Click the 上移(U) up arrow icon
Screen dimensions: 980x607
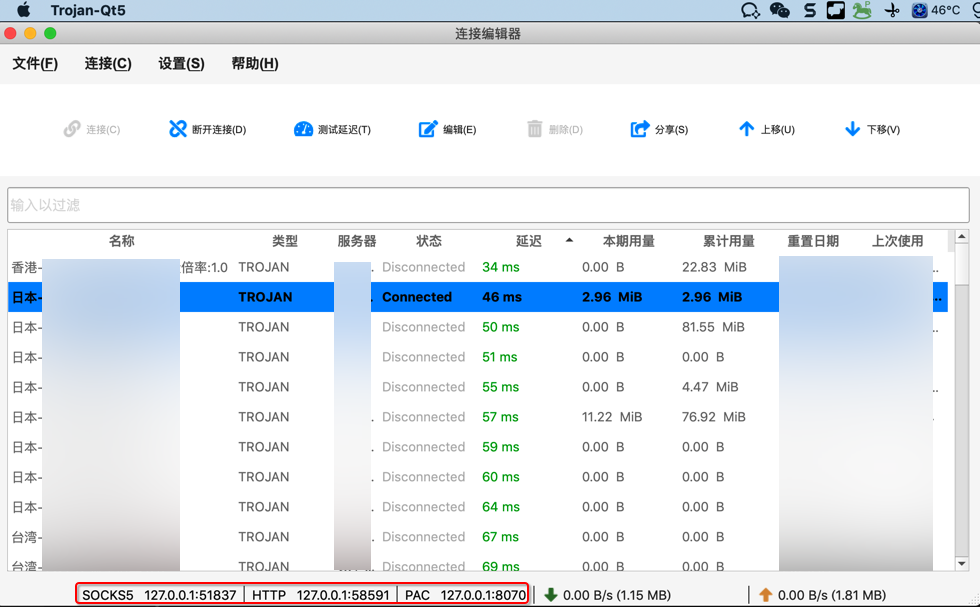coord(746,129)
